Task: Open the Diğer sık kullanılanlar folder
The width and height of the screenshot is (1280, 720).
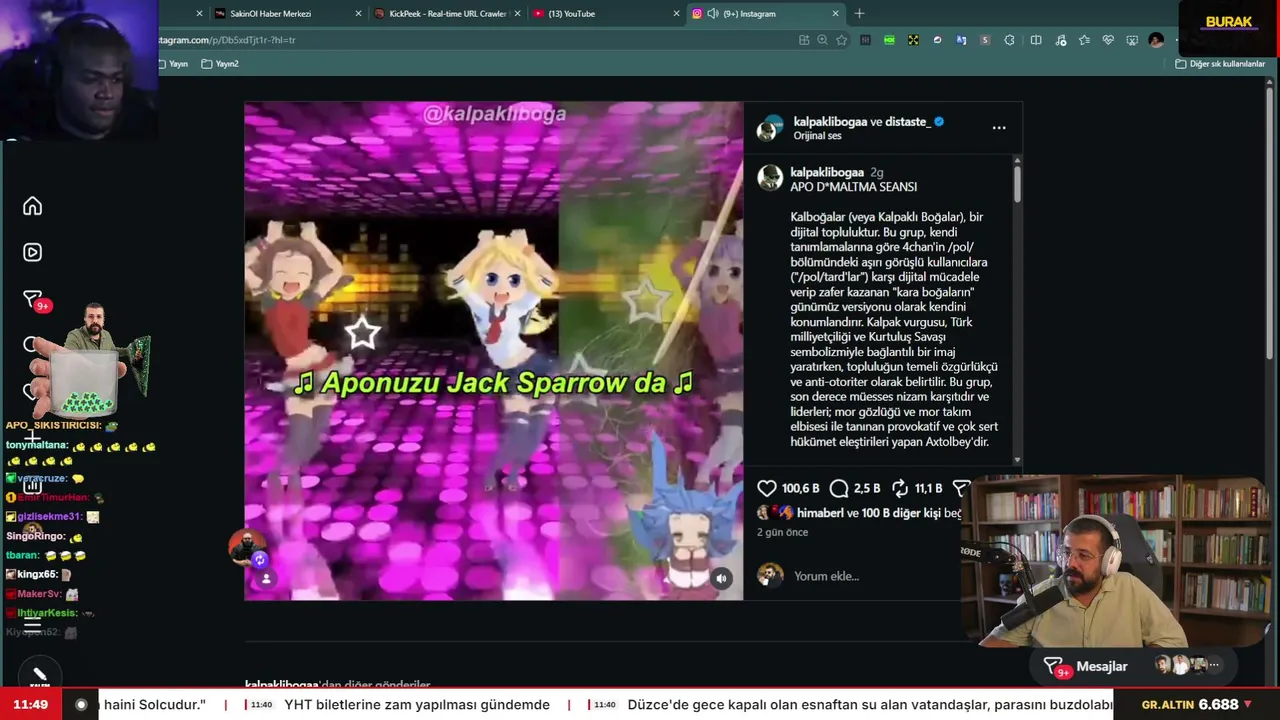Action: 1220,64
